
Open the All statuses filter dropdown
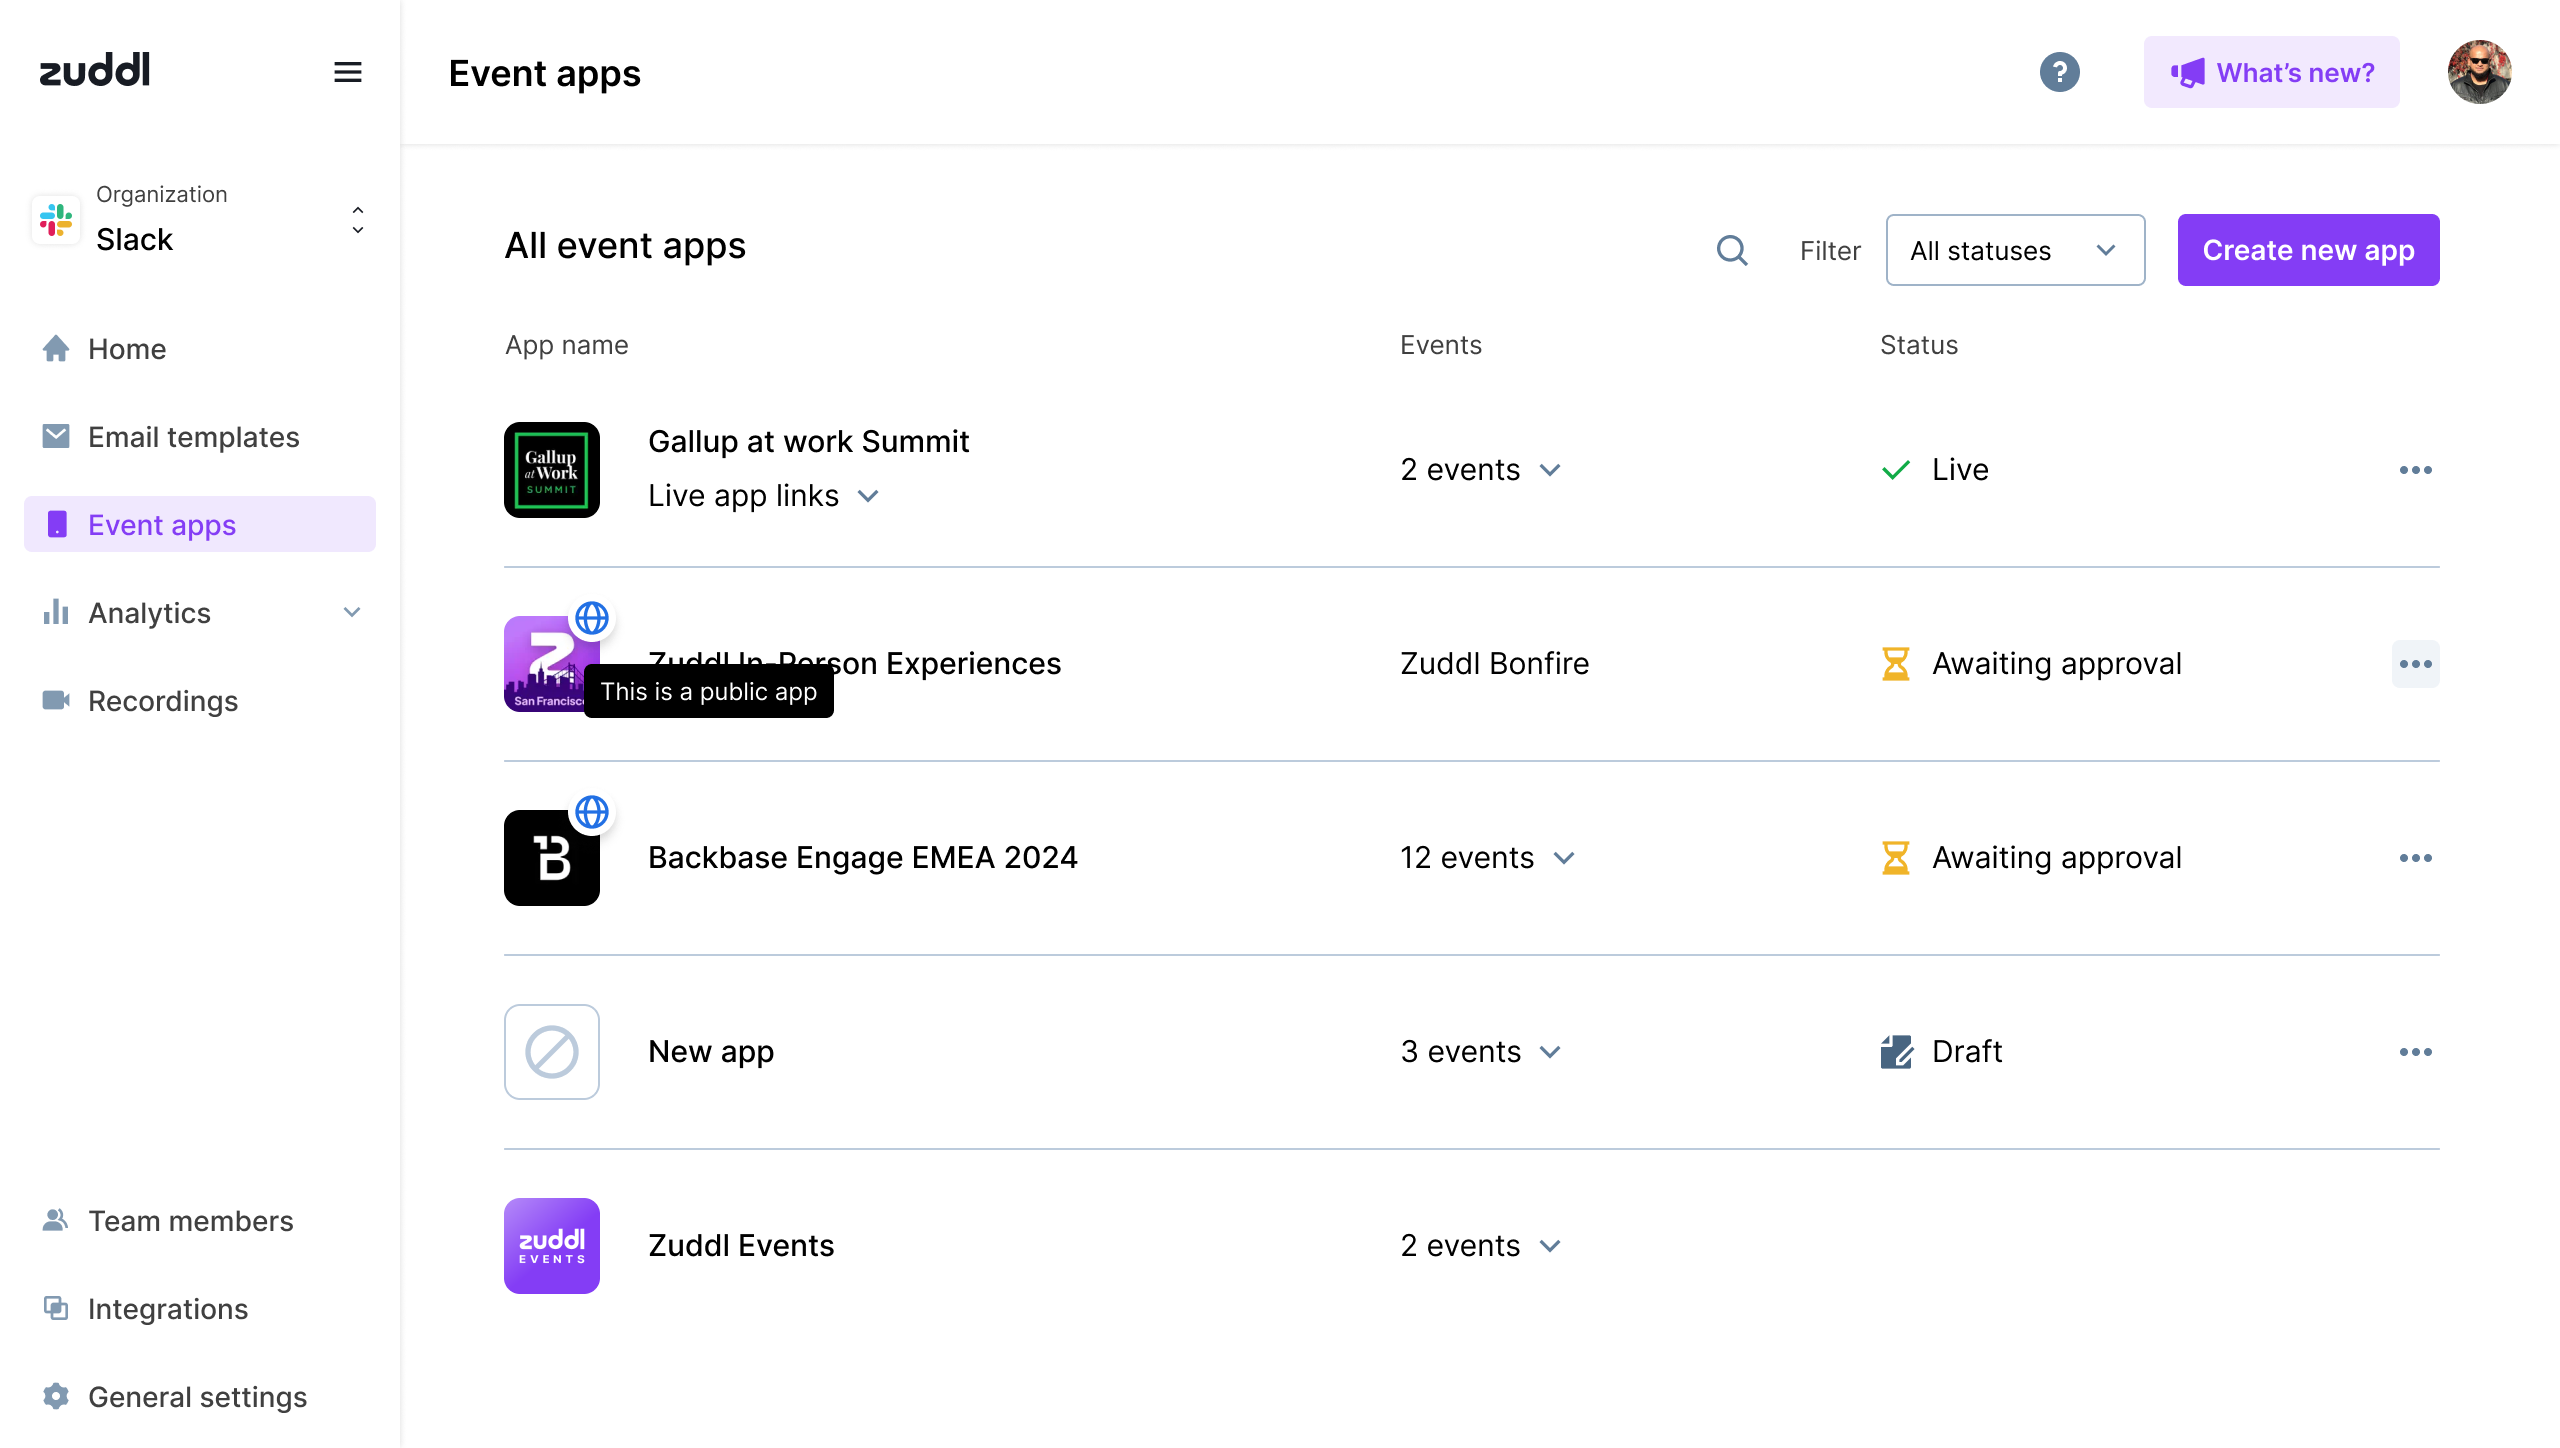pyautogui.click(x=2014, y=250)
